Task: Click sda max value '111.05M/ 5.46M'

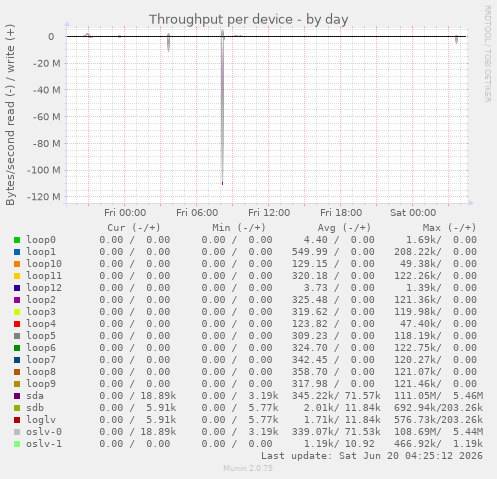Action: (x=438, y=396)
